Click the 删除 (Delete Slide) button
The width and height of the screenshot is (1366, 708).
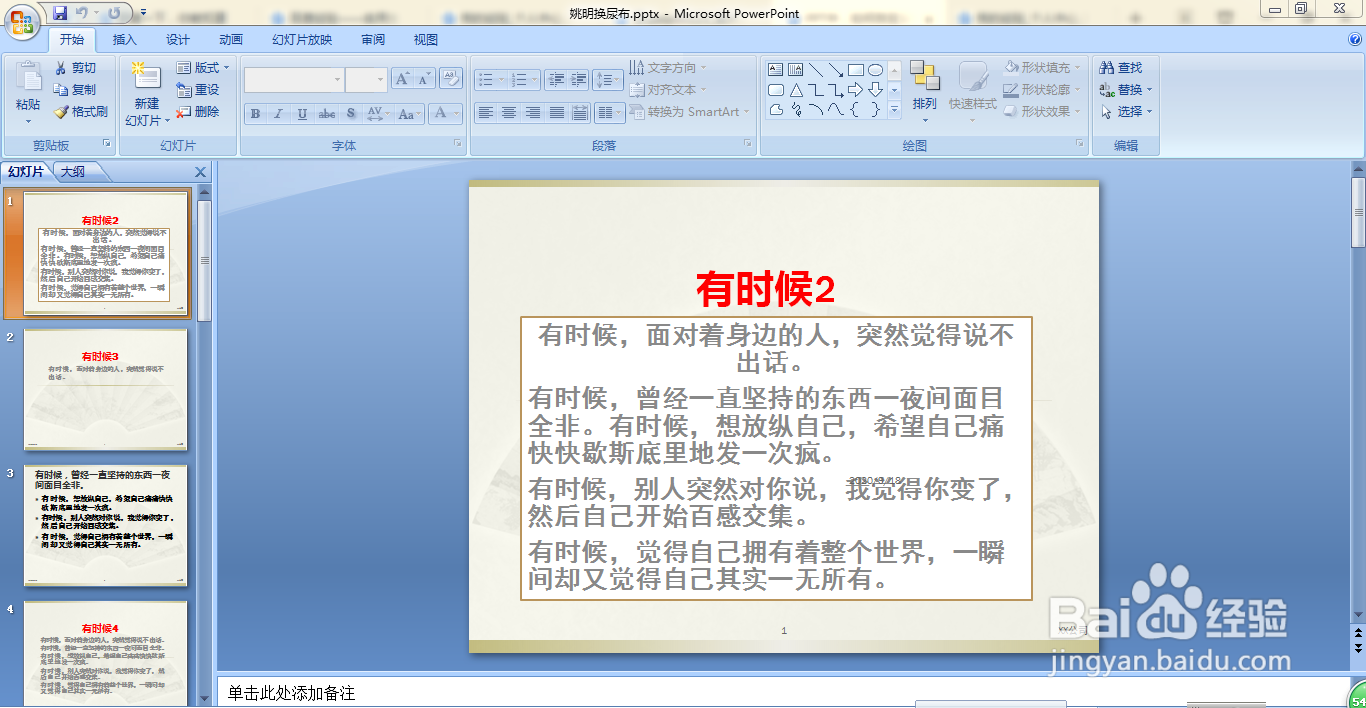pyautogui.click(x=200, y=111)
